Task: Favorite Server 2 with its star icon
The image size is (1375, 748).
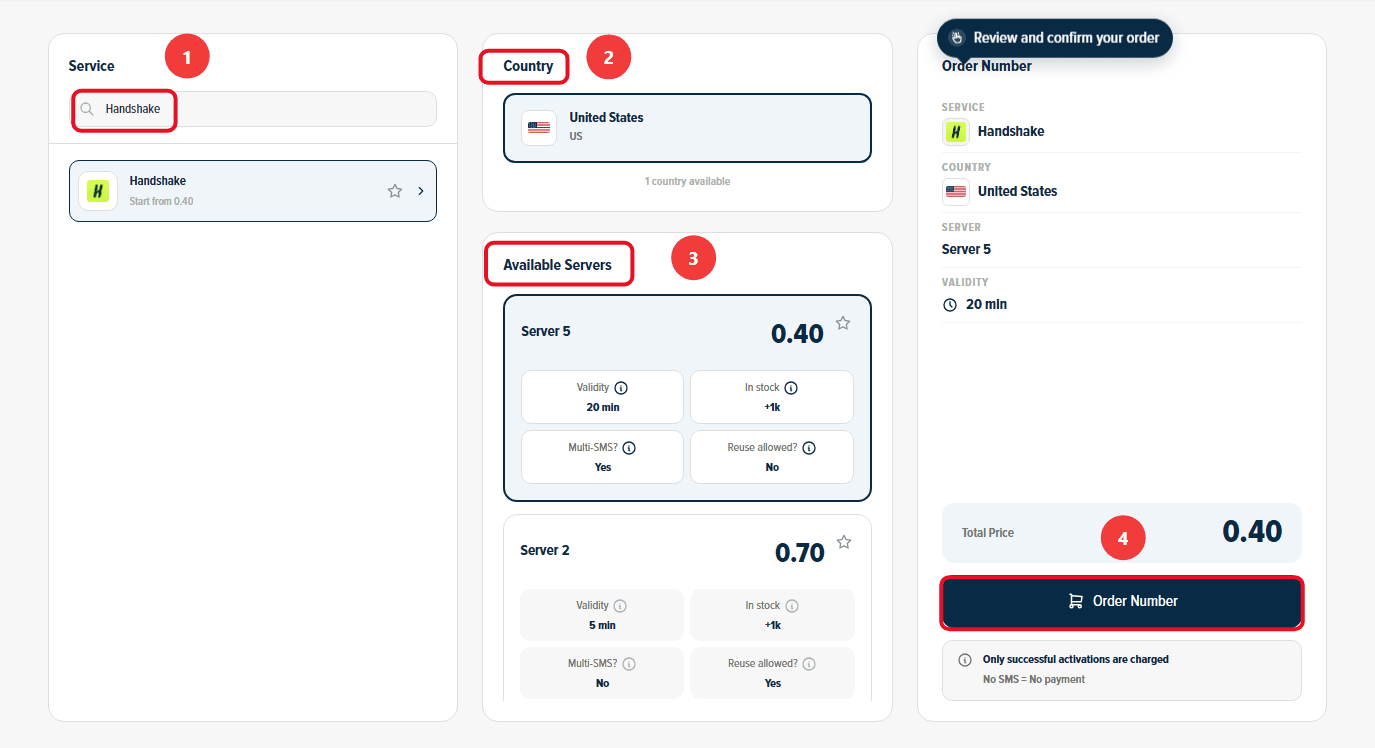Action: pos(844,542)
